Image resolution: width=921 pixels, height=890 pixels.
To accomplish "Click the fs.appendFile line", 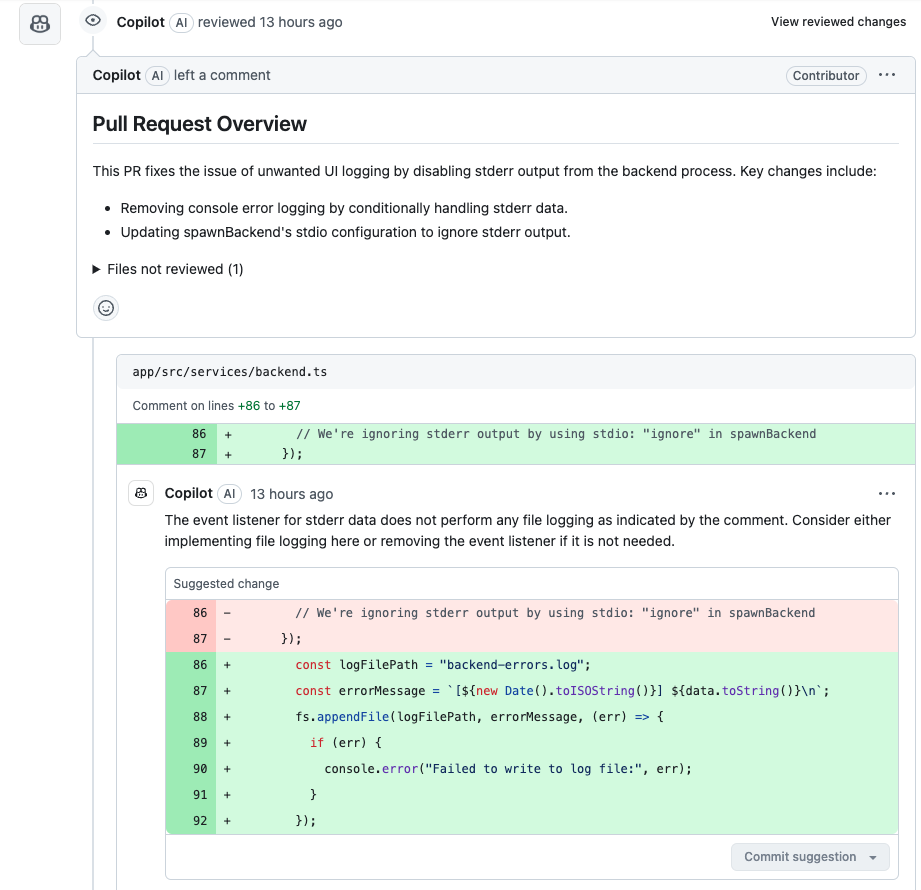I will click(532, 717).
